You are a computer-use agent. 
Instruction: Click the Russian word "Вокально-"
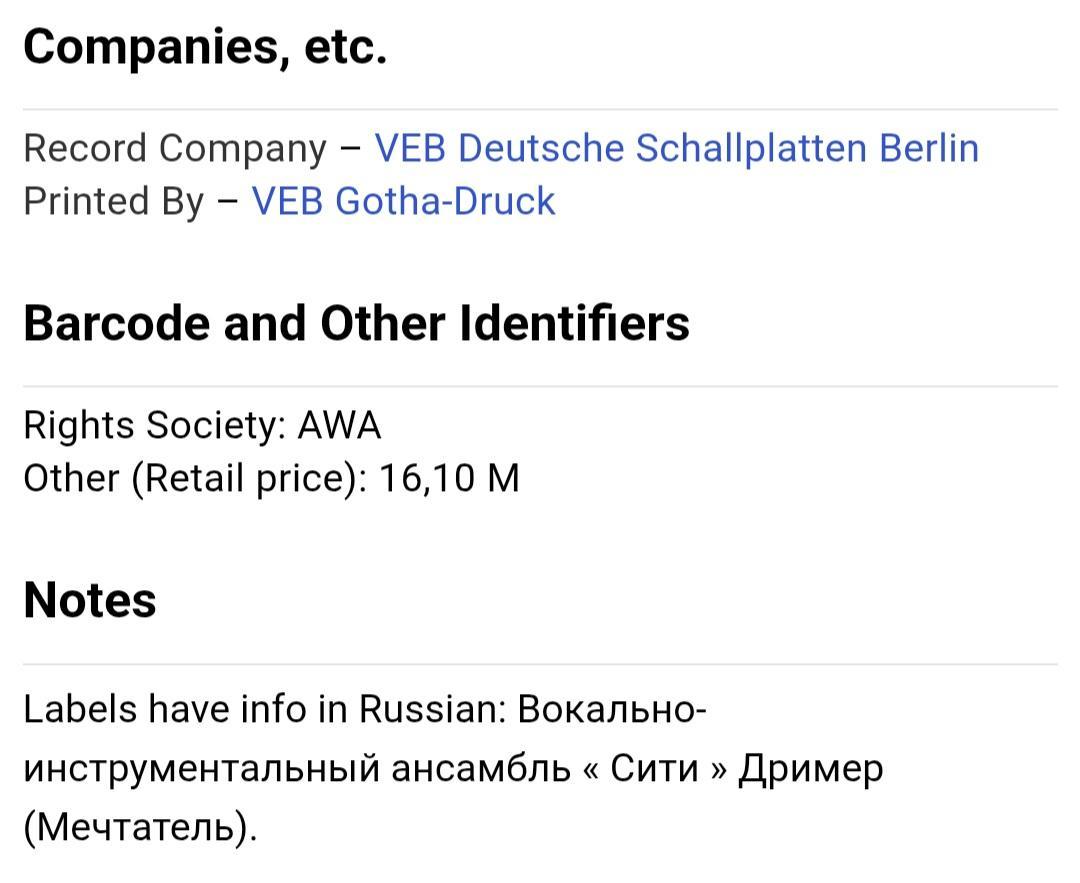click(614, 709)
